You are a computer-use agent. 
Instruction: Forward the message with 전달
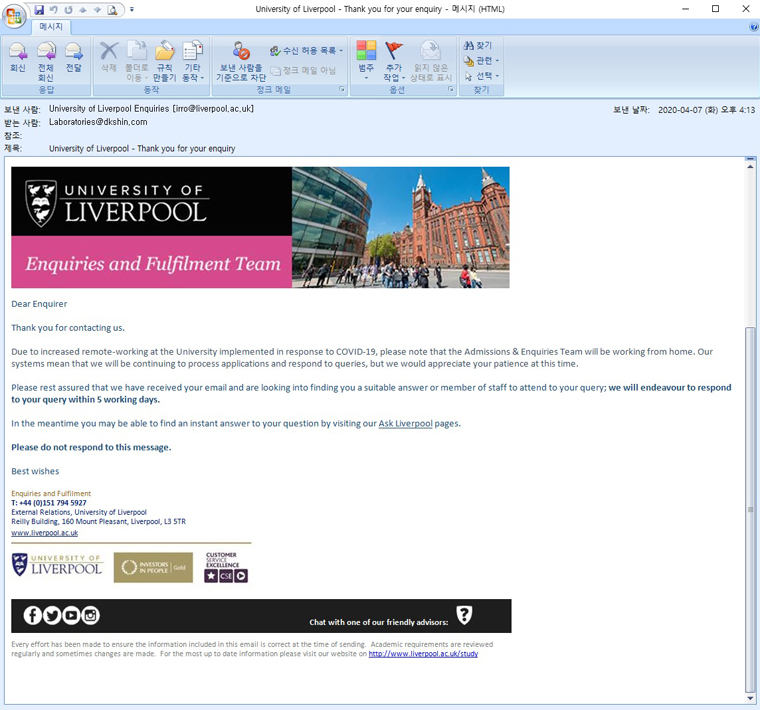pos(74,58)
